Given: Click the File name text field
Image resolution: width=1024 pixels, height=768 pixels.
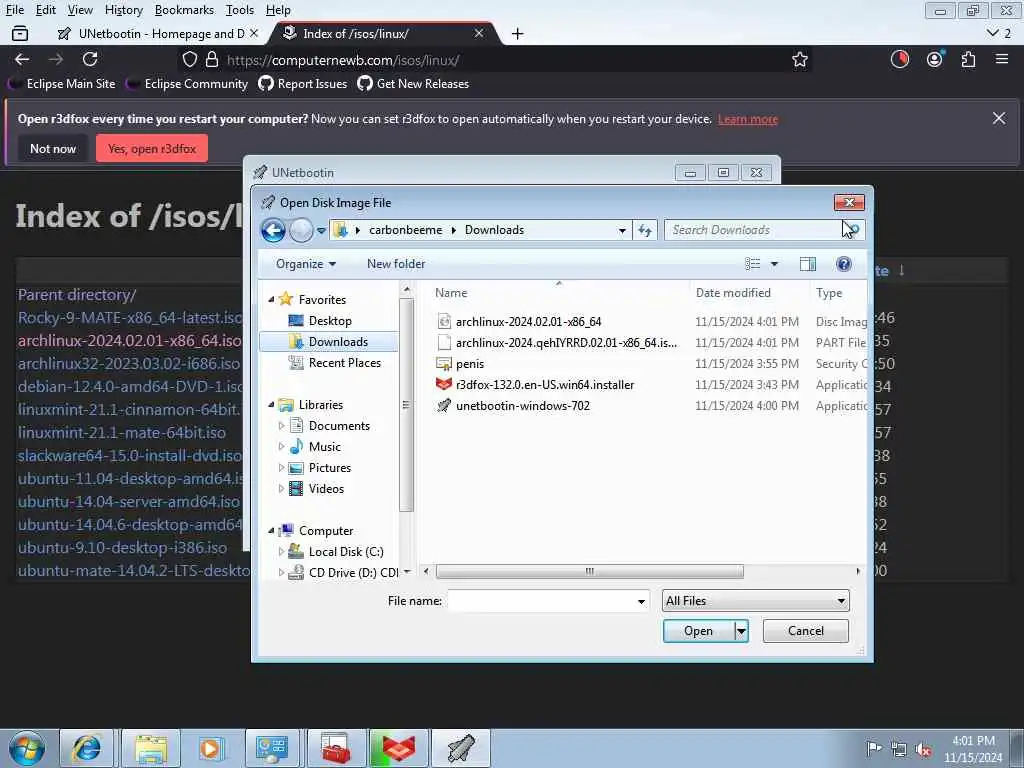Looking at the screenshot, I should 541,601.
